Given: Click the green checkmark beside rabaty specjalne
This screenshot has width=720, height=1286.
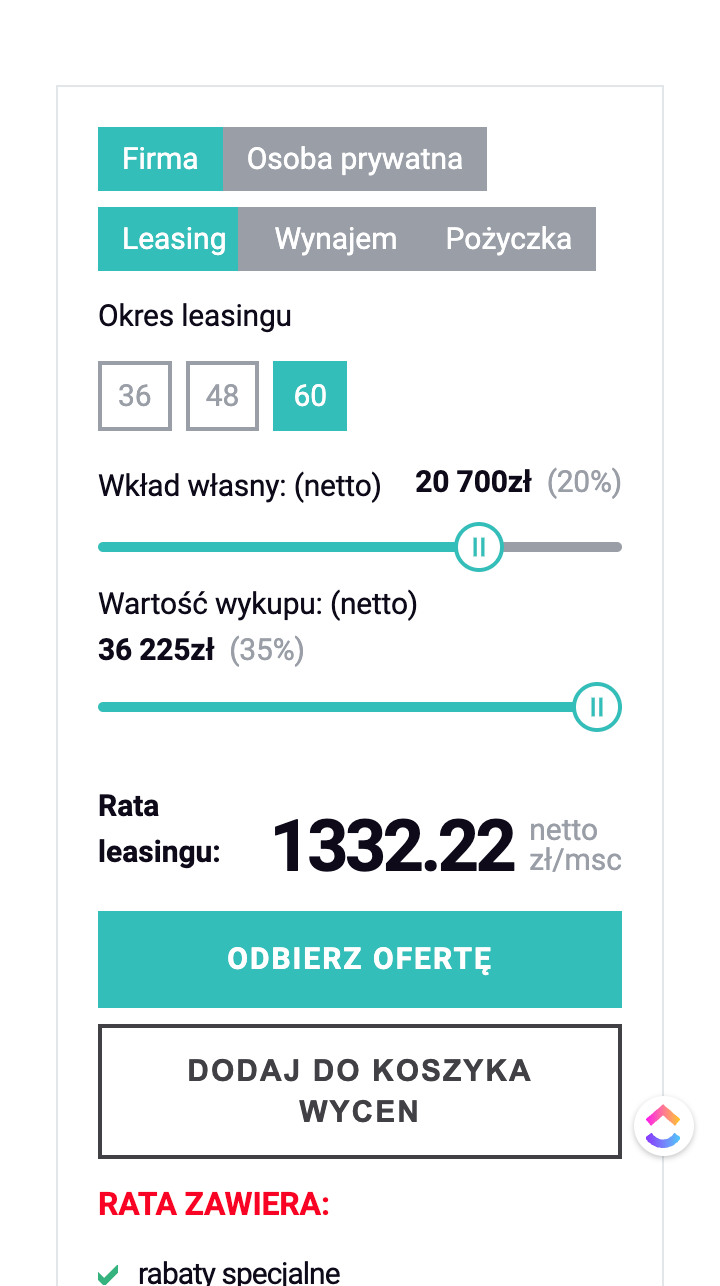Looking at the screenshot, I should click(x=108, y=1273).
